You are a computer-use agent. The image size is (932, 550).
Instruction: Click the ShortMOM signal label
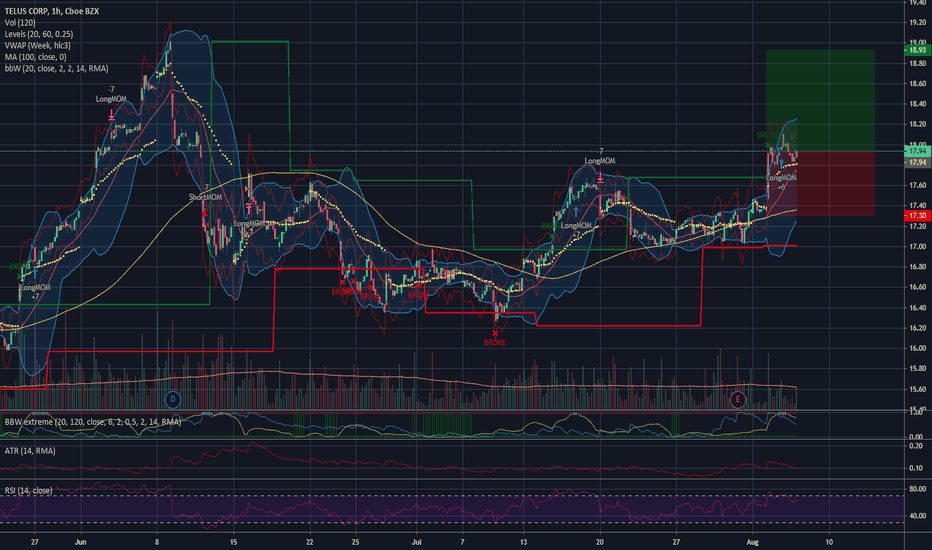[x=206, y=197]
